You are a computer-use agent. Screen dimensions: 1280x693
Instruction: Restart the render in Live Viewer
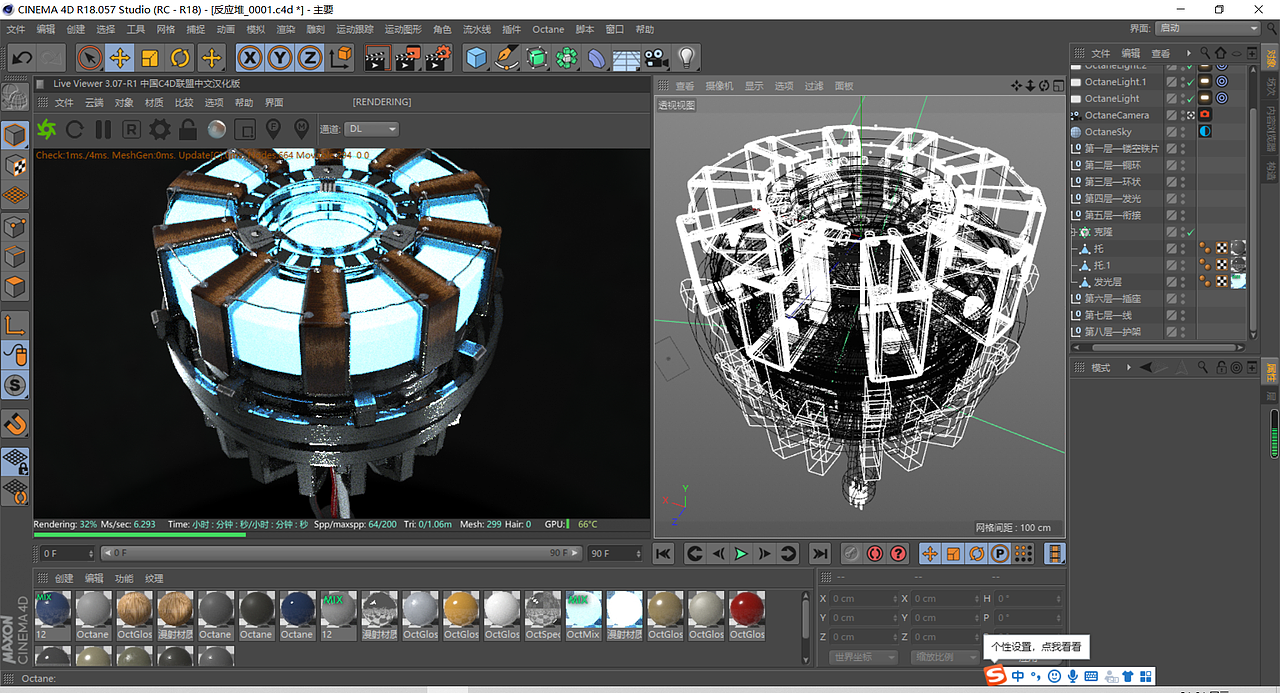point(75,129)
